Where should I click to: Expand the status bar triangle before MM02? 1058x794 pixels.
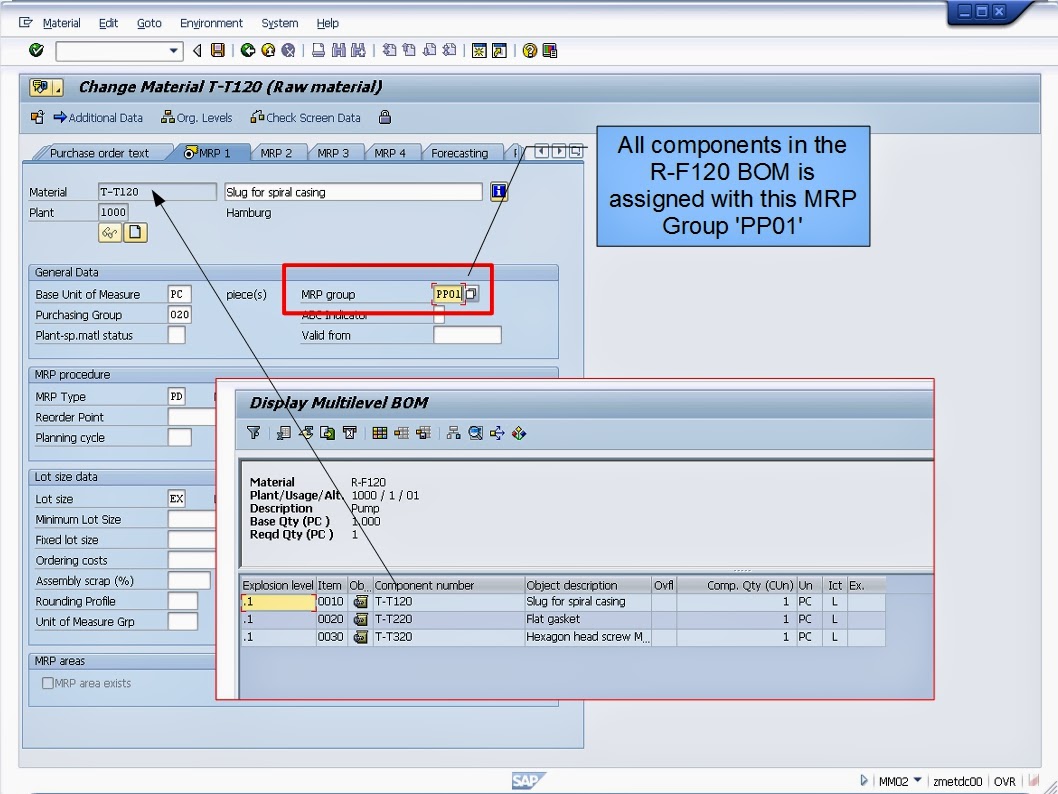[864, 781]
